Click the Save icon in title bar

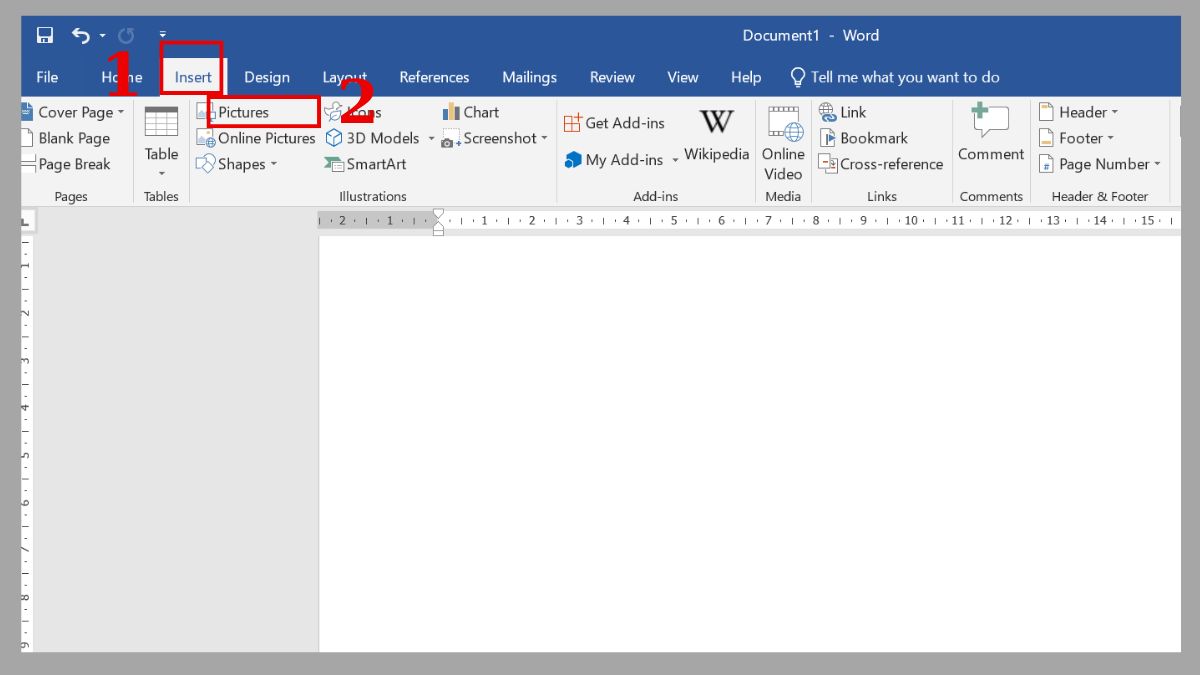45,36
